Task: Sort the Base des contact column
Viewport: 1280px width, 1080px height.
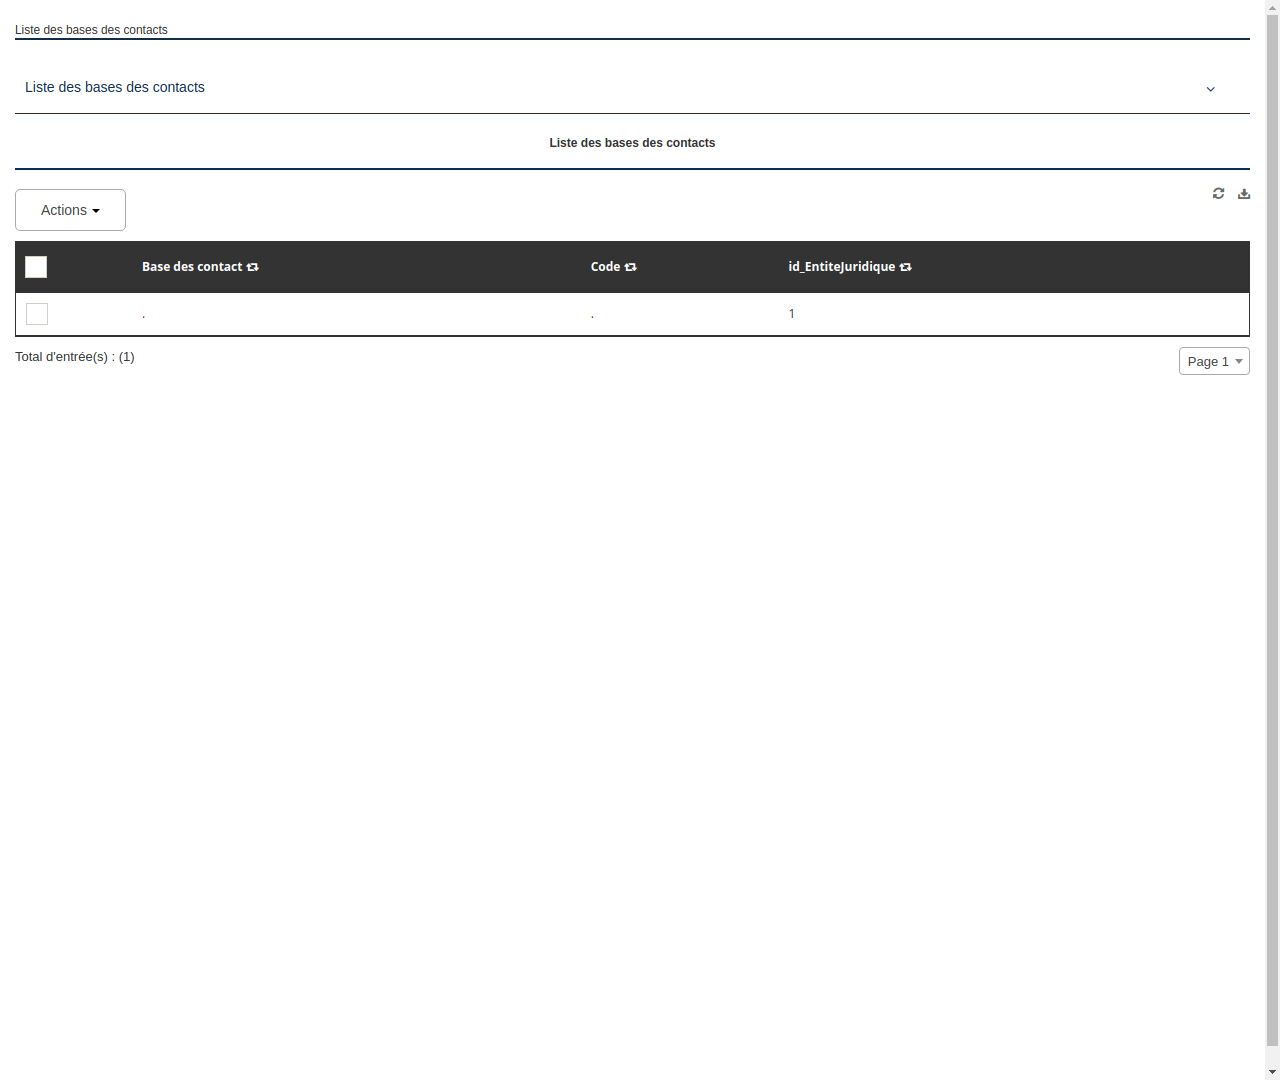Action: tap(252, 267)
